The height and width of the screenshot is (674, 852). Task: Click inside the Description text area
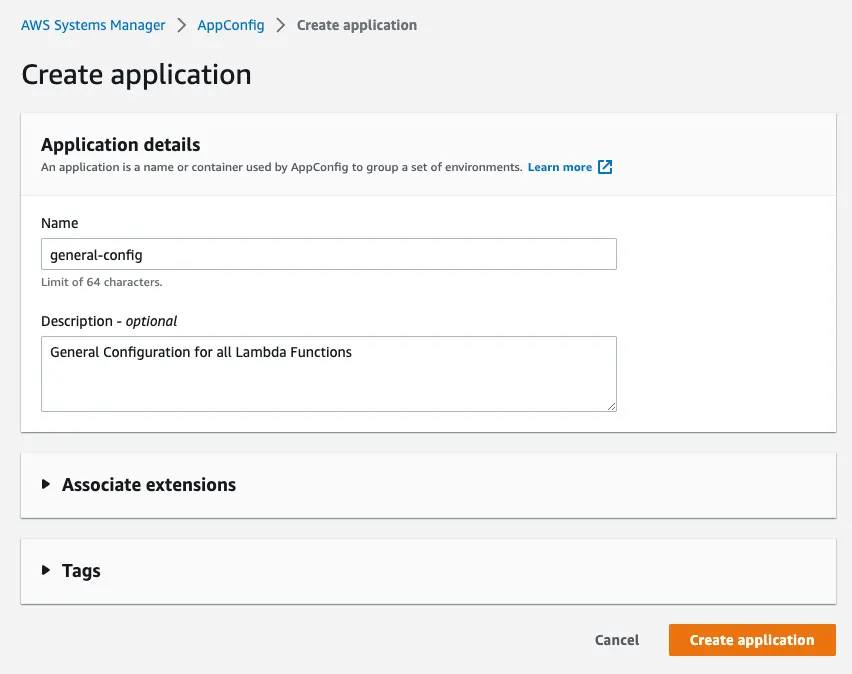(328, 373)
